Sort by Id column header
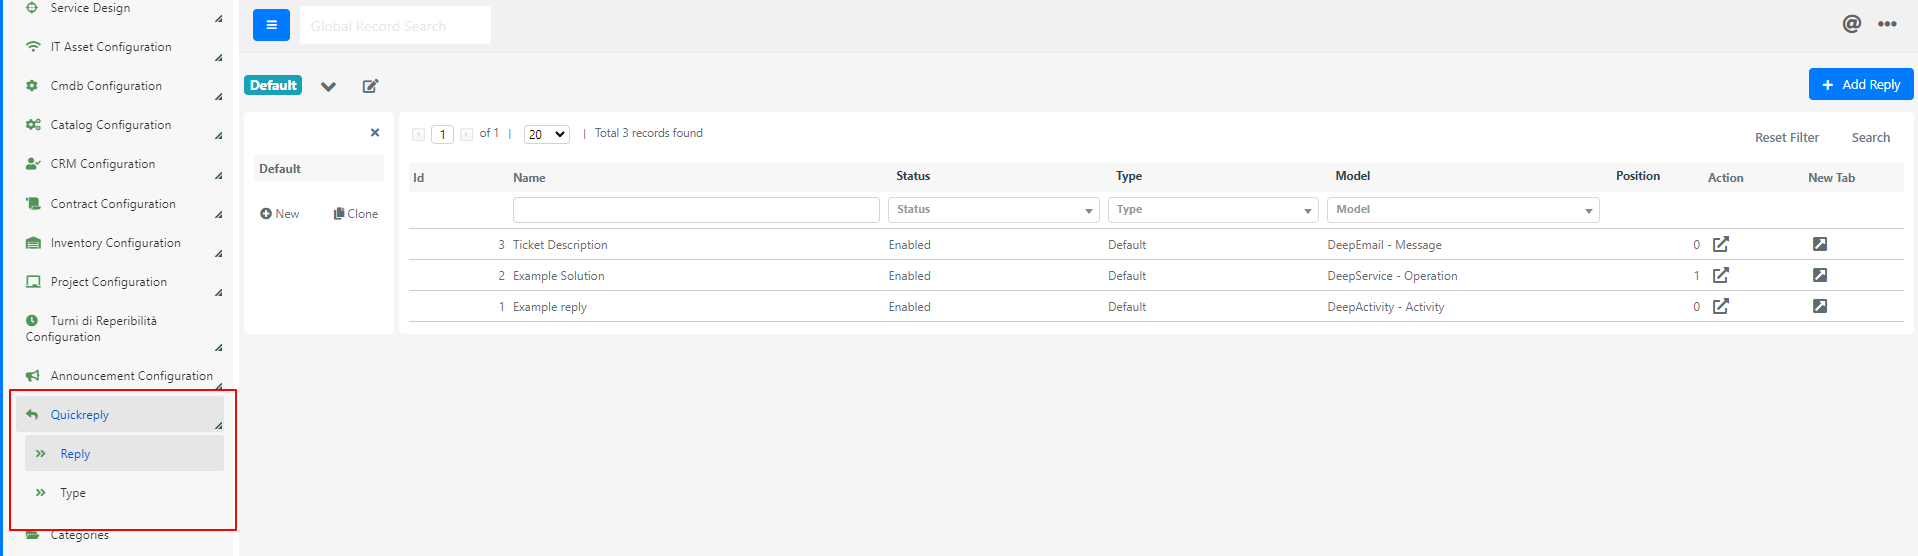 click(x=419, y=178)
